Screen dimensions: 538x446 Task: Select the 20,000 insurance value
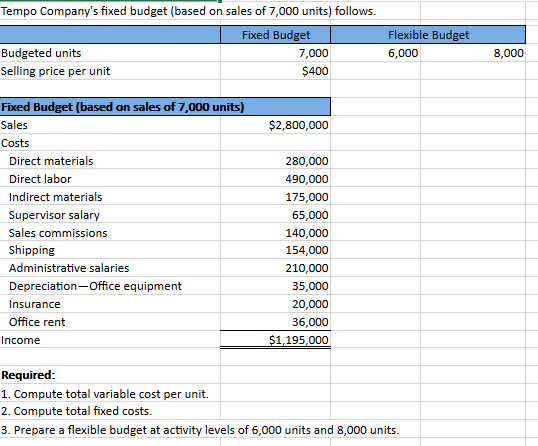click(276, 304)
